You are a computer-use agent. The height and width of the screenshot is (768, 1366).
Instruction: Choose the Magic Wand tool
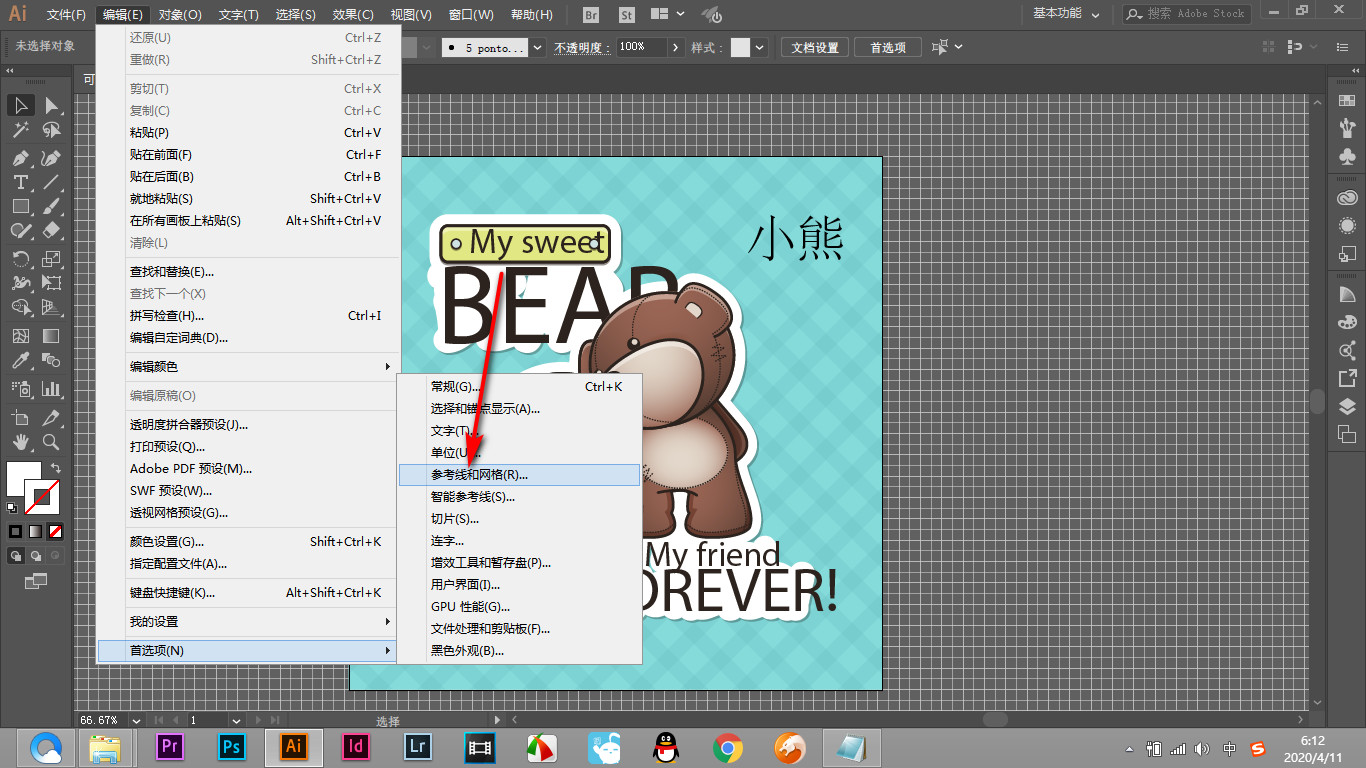click(x=20, y=130)
